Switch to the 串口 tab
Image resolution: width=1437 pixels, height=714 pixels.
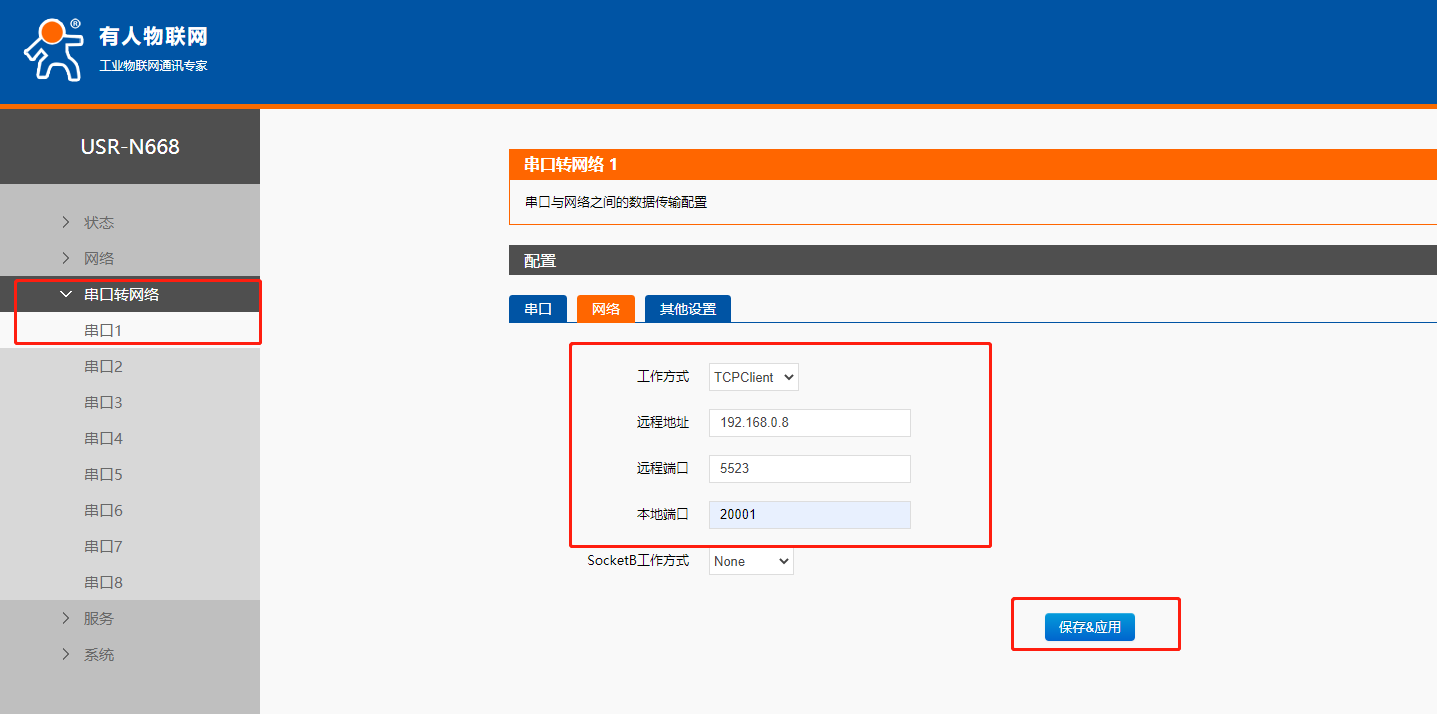pyautogui.click(x=538, y=309)
